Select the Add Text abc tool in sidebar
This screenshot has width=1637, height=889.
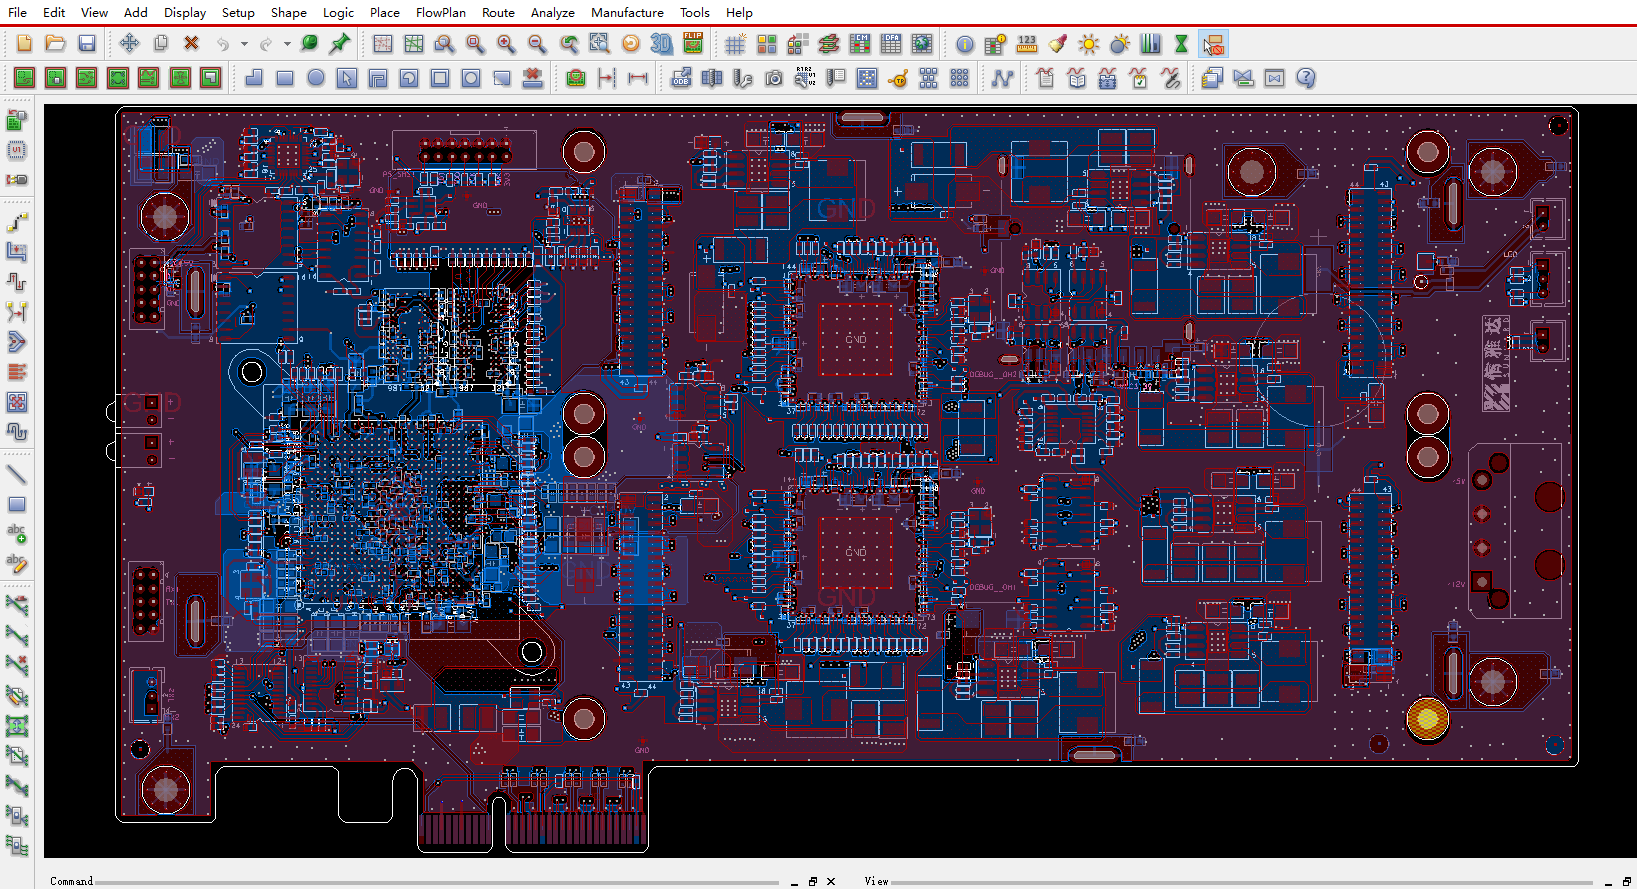(17, 534)
